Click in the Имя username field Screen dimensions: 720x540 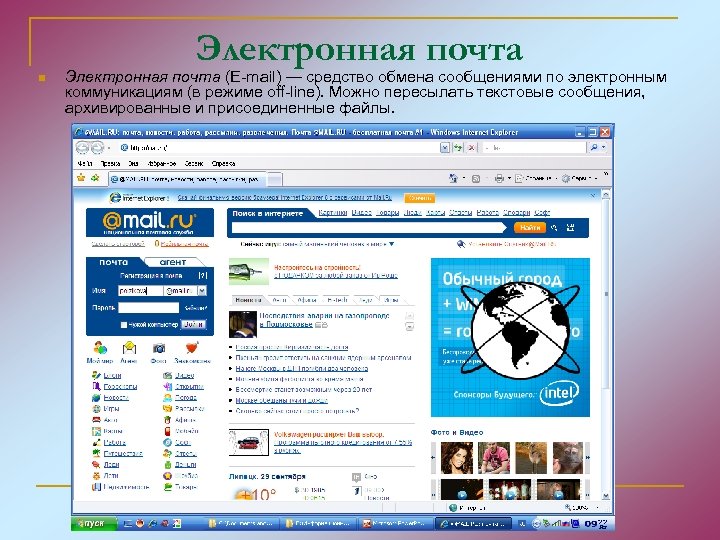coord(141,291)
